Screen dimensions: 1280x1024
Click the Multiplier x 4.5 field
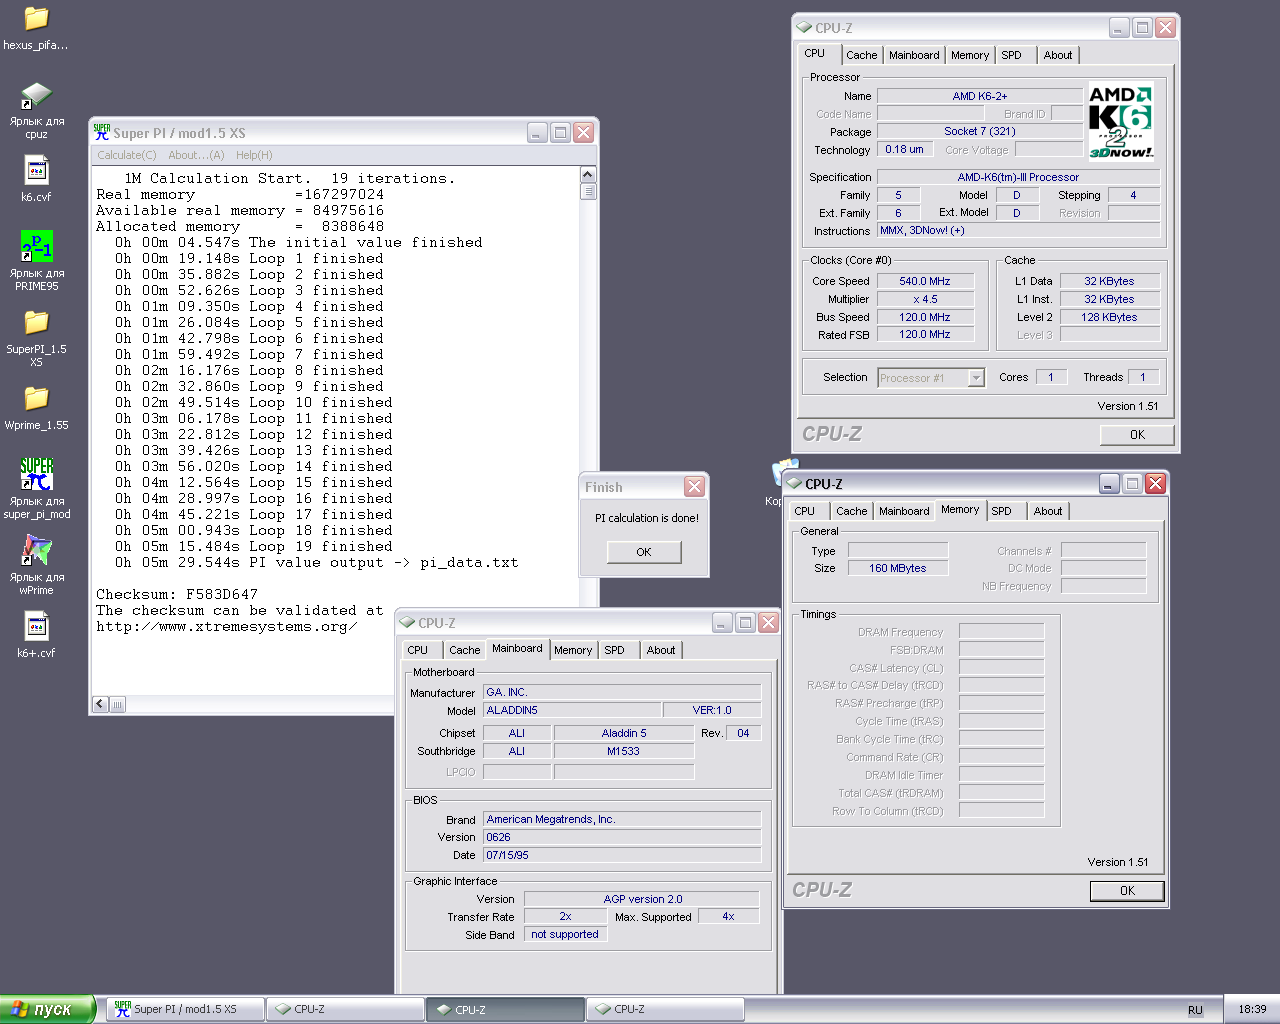pyautogui.click(x=925, y=300)
